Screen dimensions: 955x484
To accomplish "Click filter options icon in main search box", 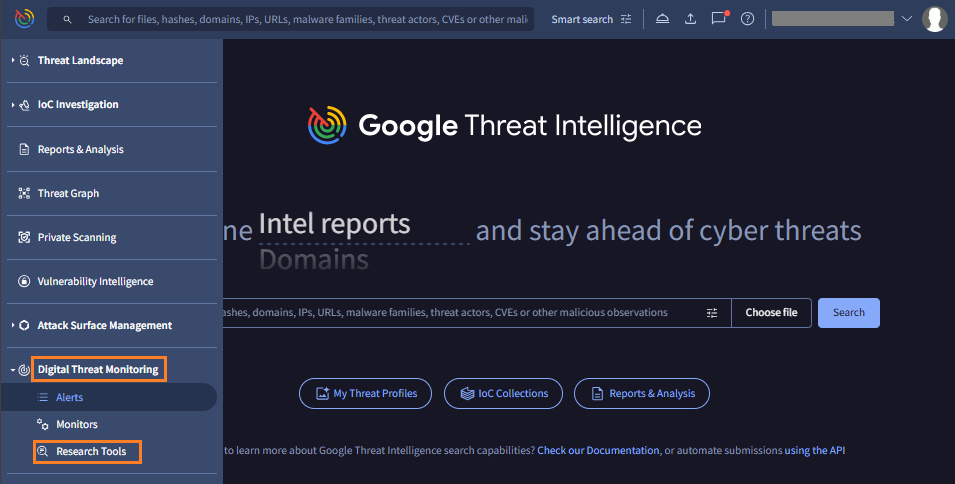I will coord(712,313).
